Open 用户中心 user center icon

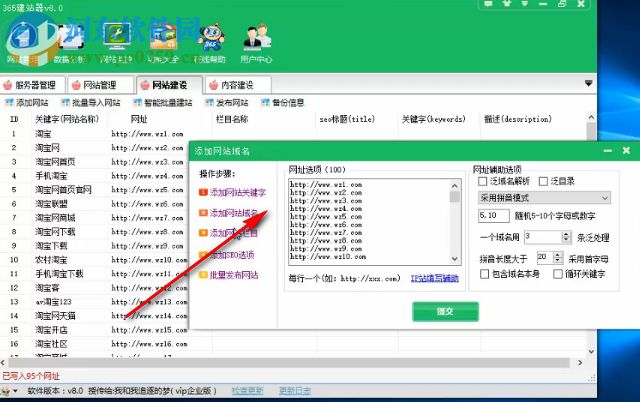(256, 44)
